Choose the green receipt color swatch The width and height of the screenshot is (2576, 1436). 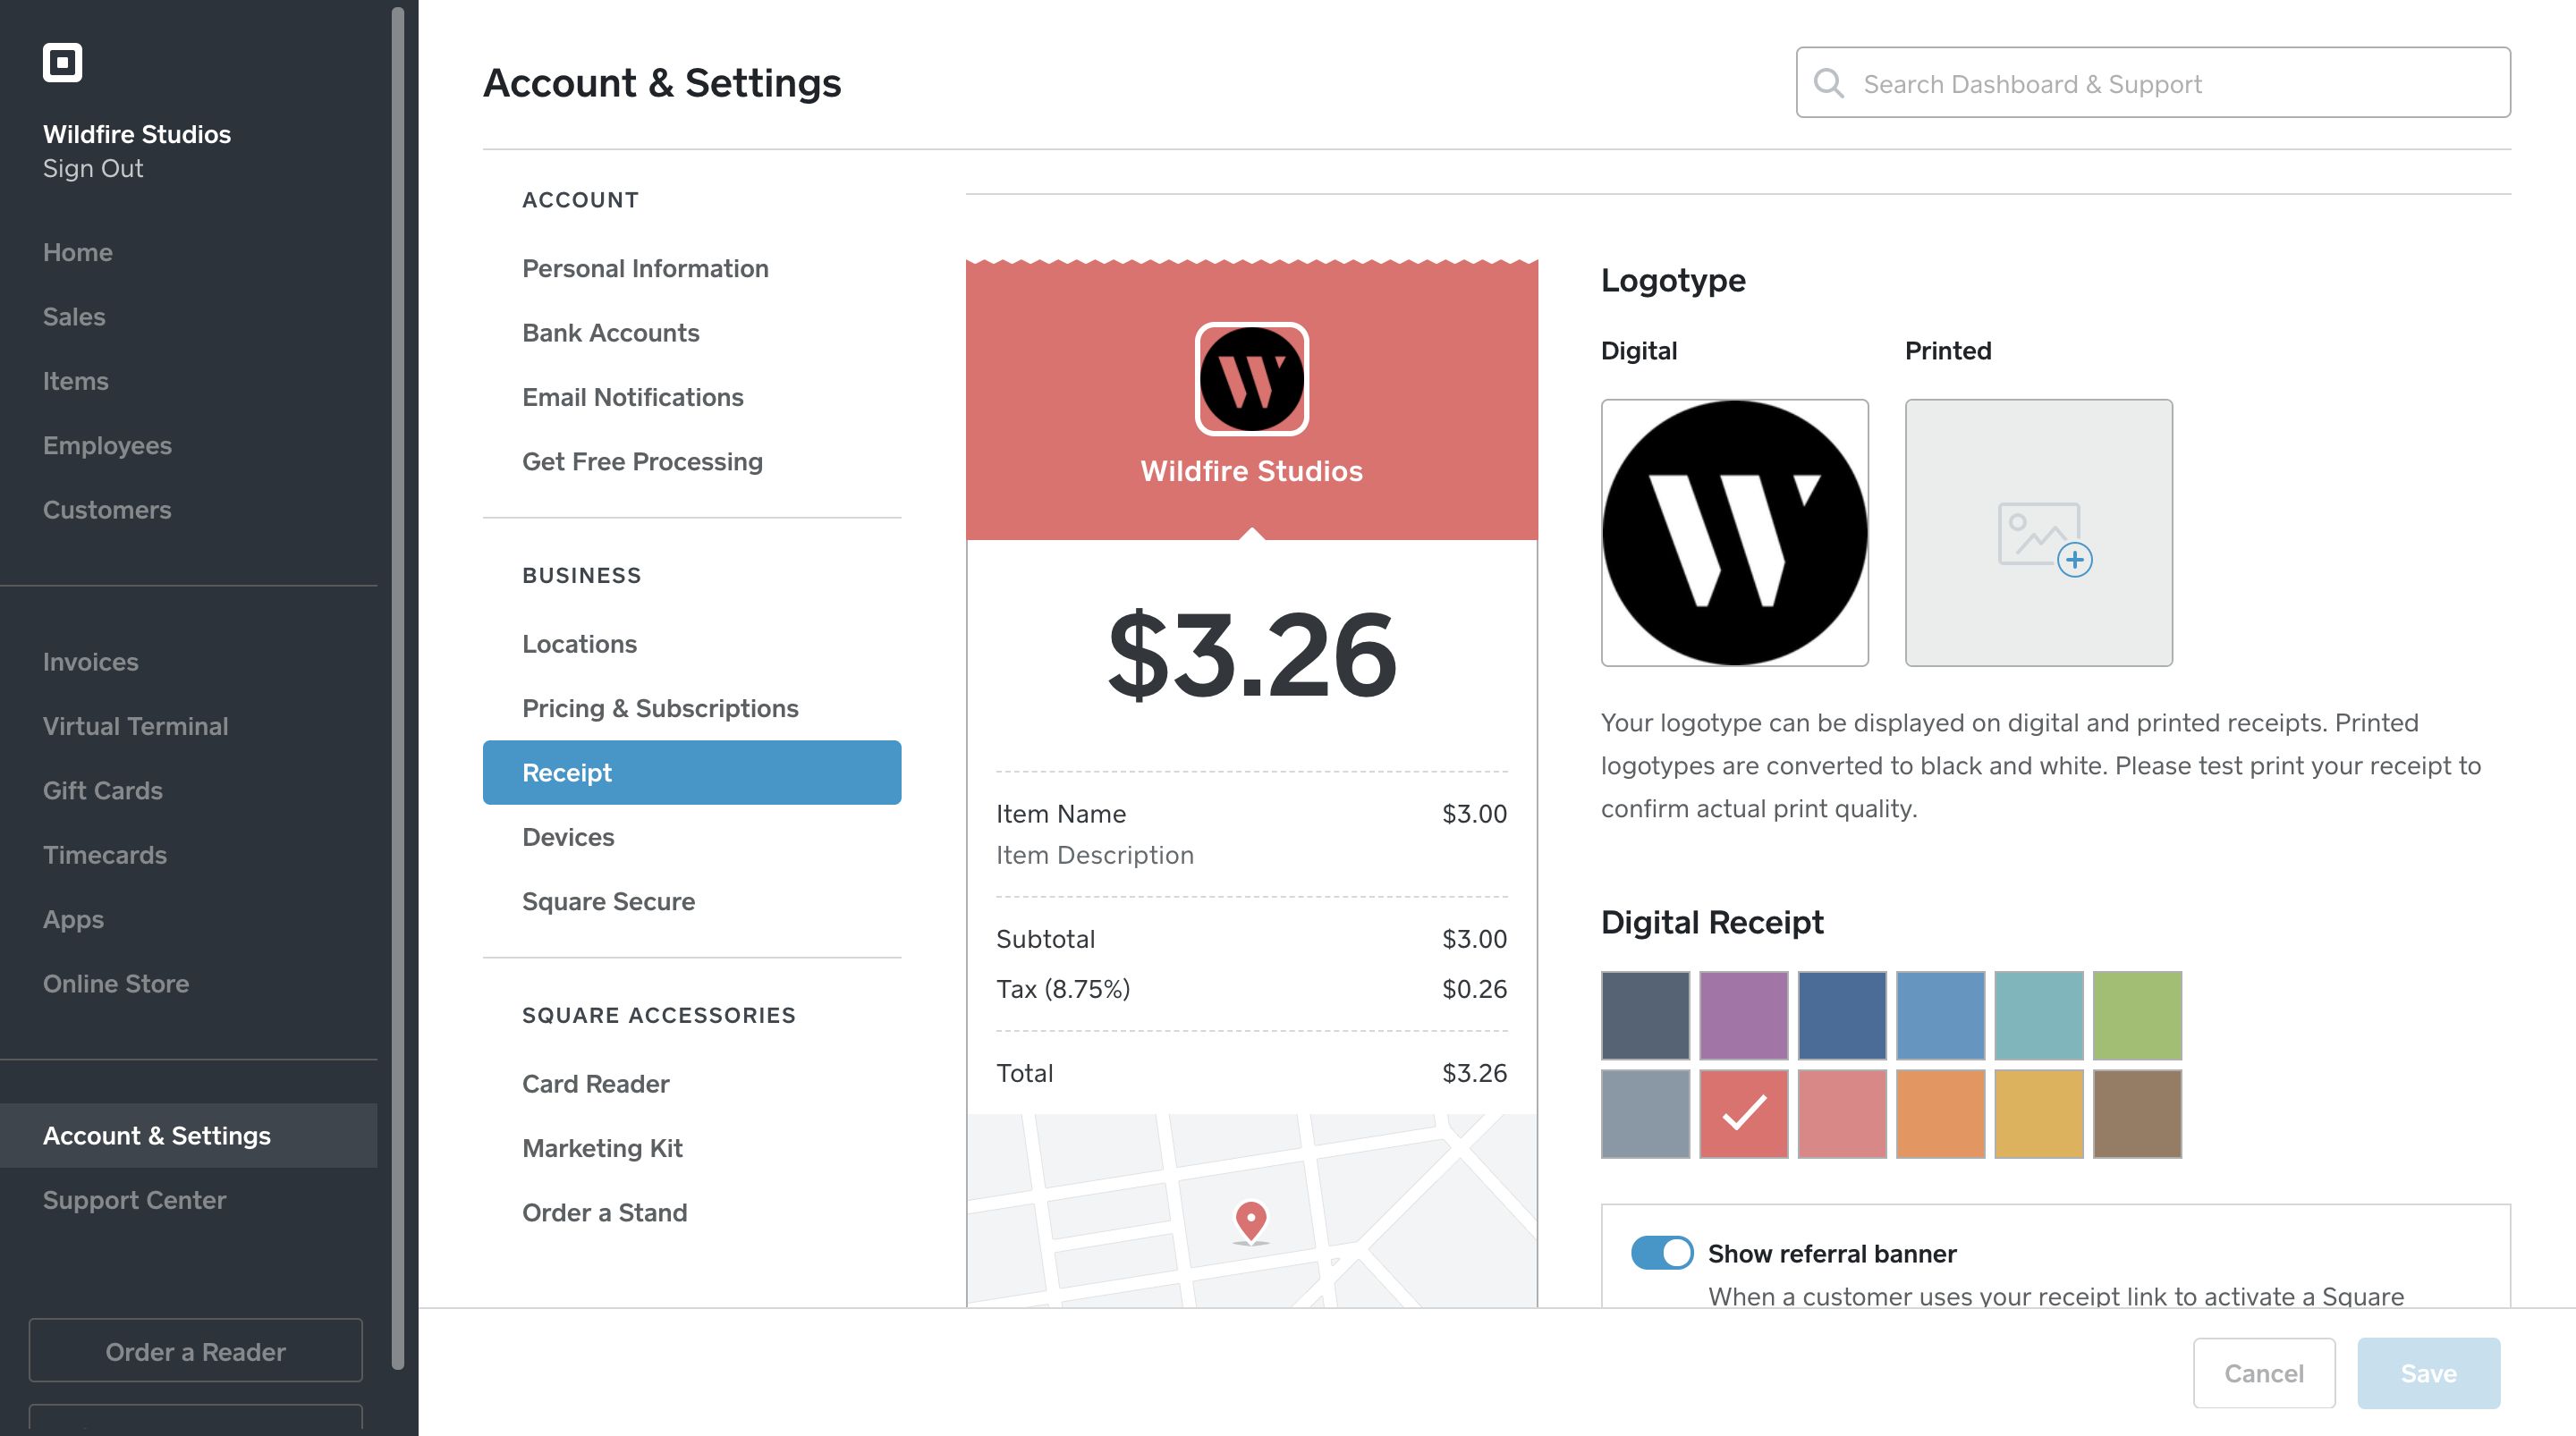click(2137, 1014)
